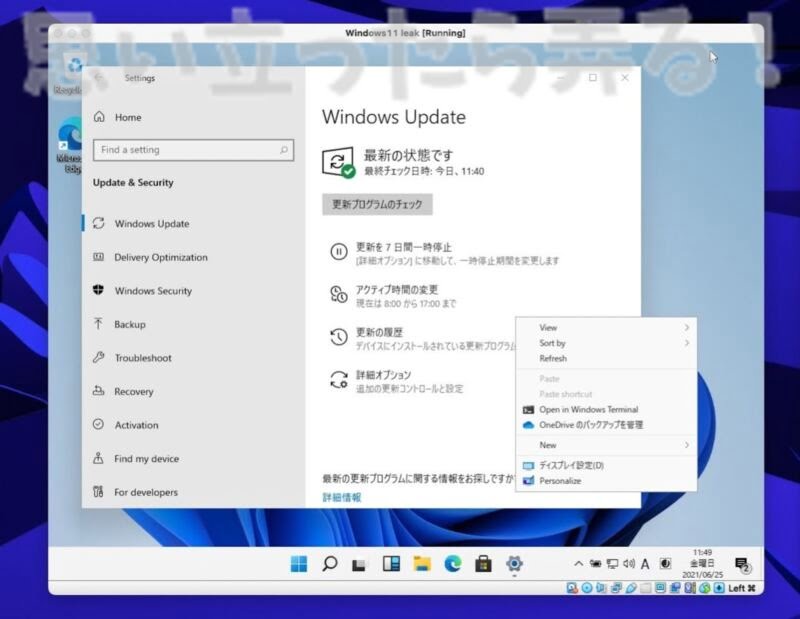The image size is (800, 619).
Task: Choose Refresh in the context menu
Action: tap(606, 358)
